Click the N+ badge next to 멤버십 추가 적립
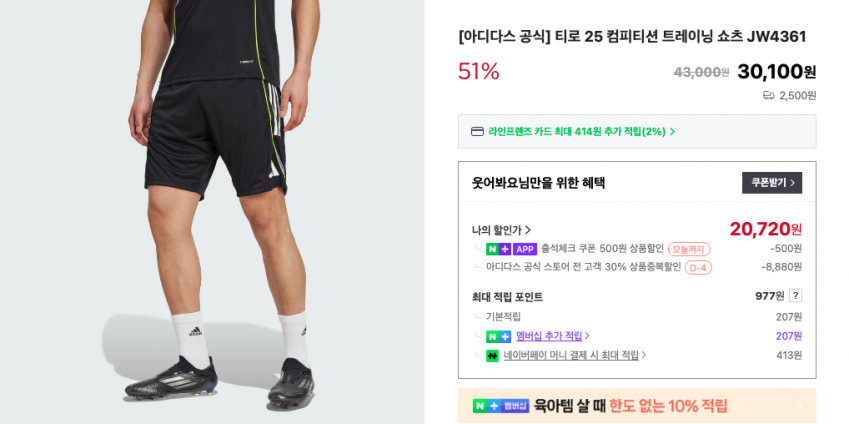Image resolution: width=849 pixels, height=424 pixels. click(x=499, y=336)
